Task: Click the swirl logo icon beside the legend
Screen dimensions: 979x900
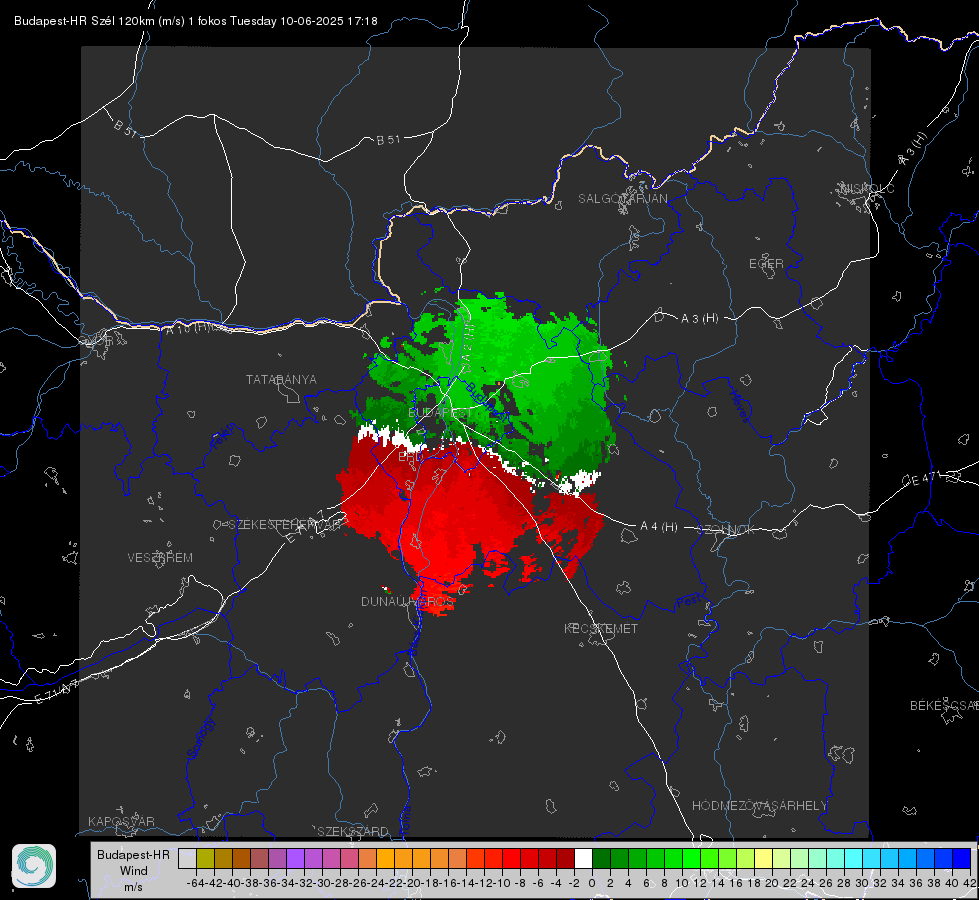Action: 34,866
